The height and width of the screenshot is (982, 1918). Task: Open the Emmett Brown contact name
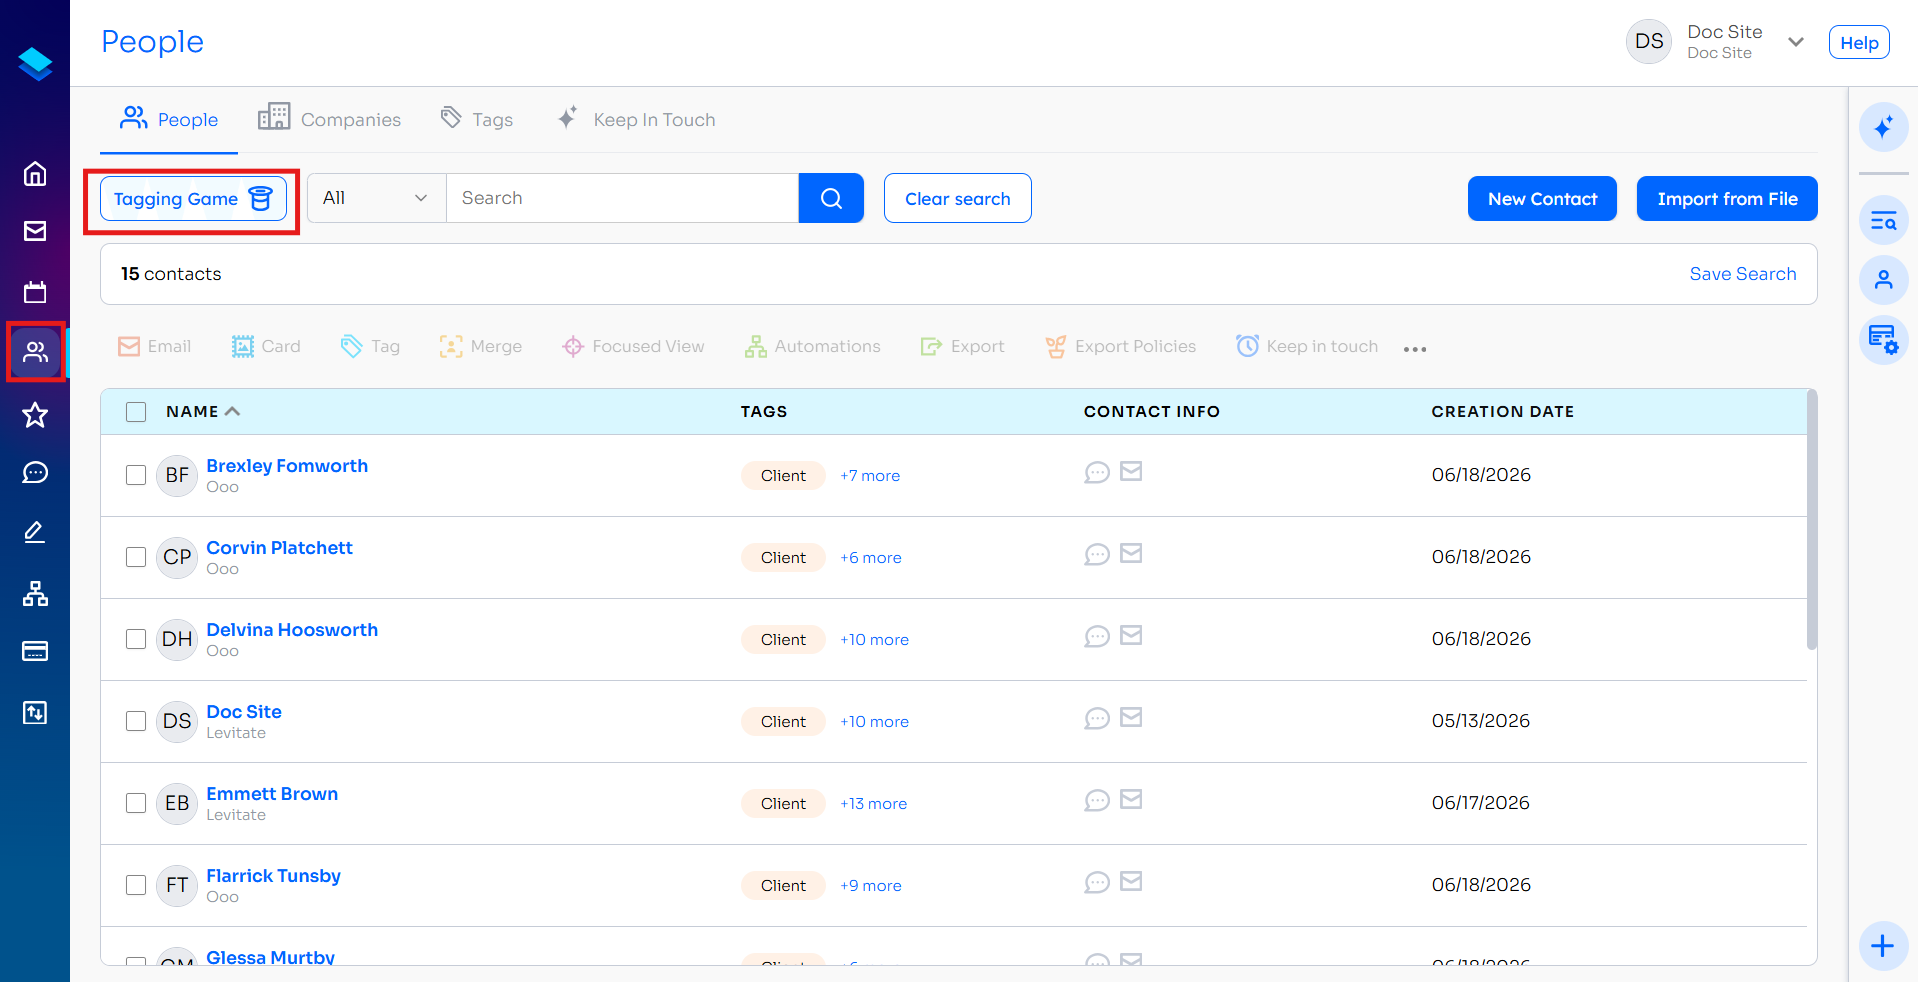point(272,794)
